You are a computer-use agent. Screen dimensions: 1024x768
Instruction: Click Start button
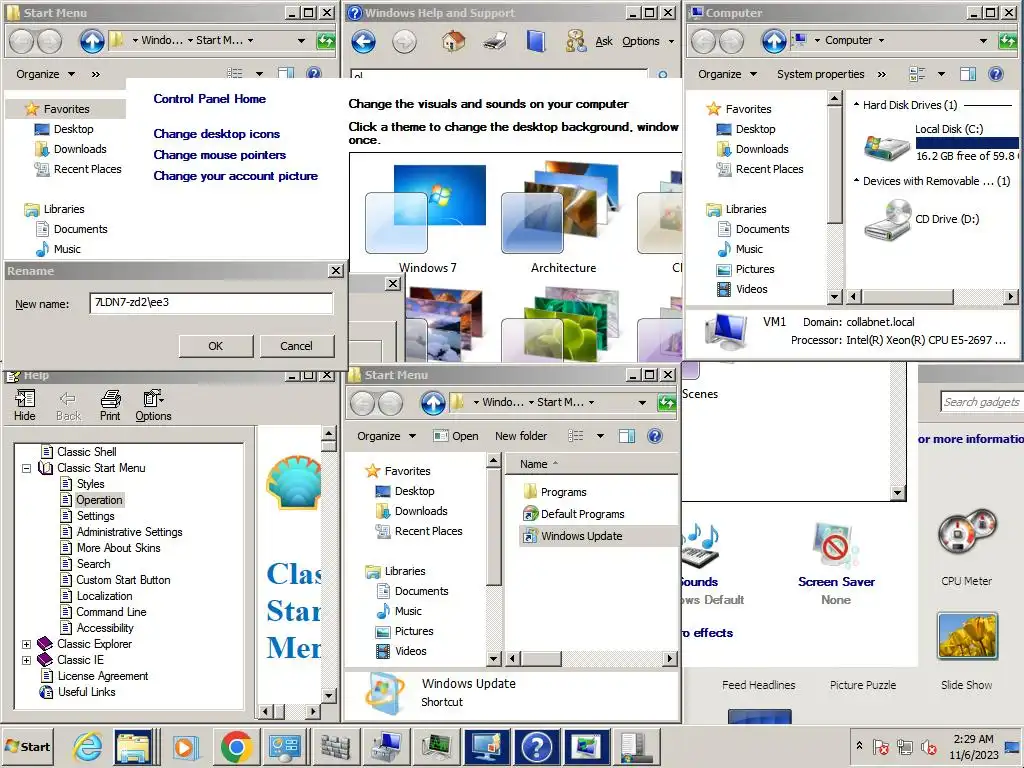(28, 746)
